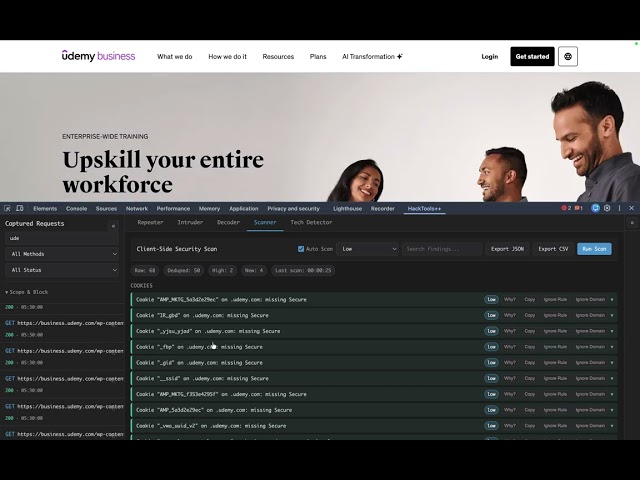Select the Scanner tab
The width and height of the screenshot is (640, 480).
[265, 222]
